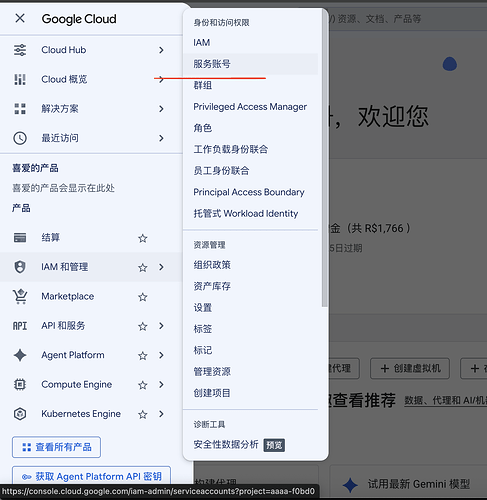
Task: Click the Cloud 概览 dashboard icon
Action: coord(20,79)
